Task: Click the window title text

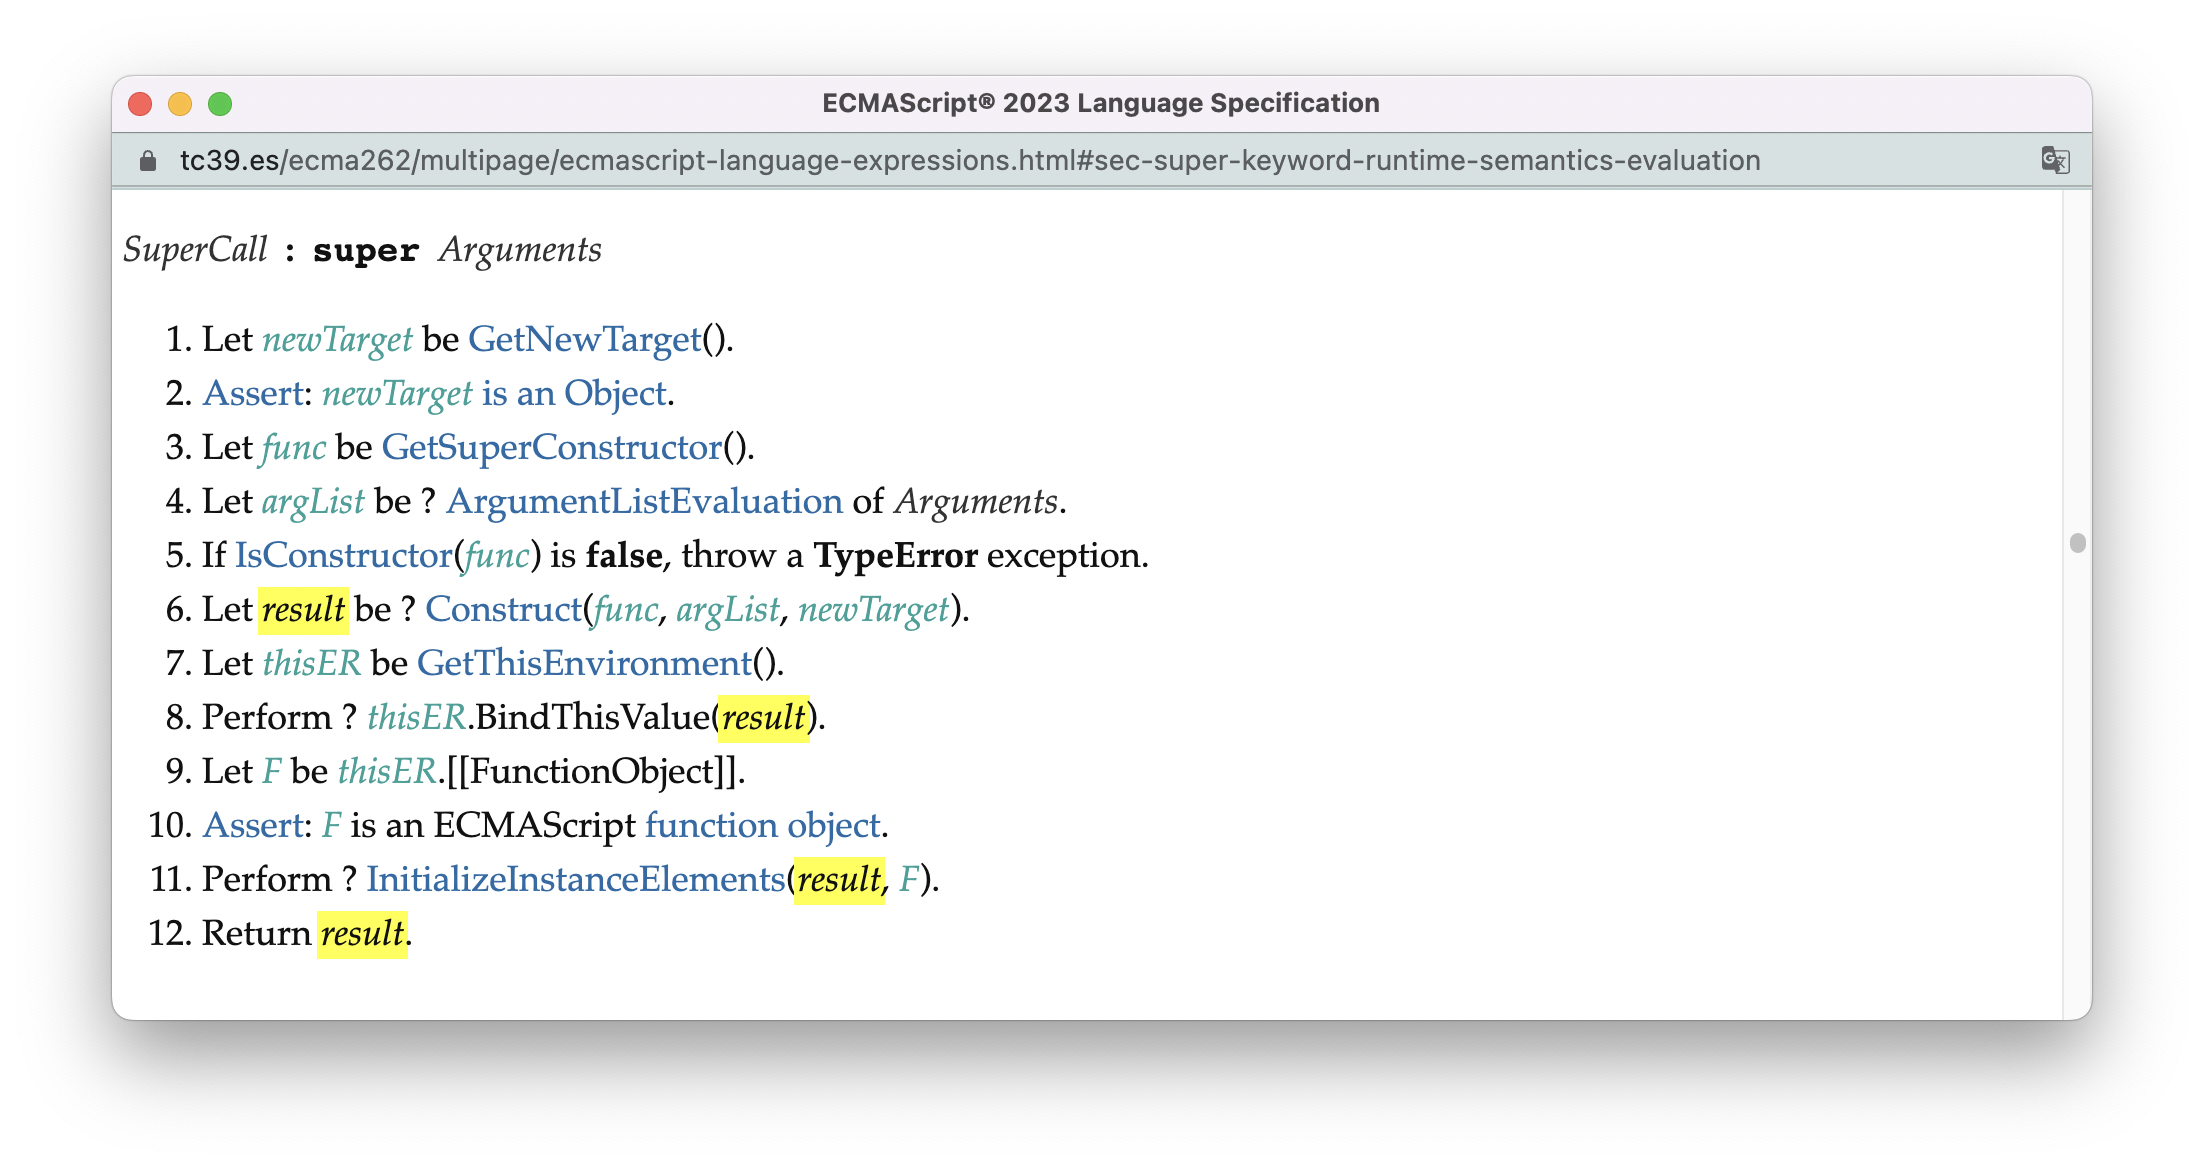Action: [1101, 103]
